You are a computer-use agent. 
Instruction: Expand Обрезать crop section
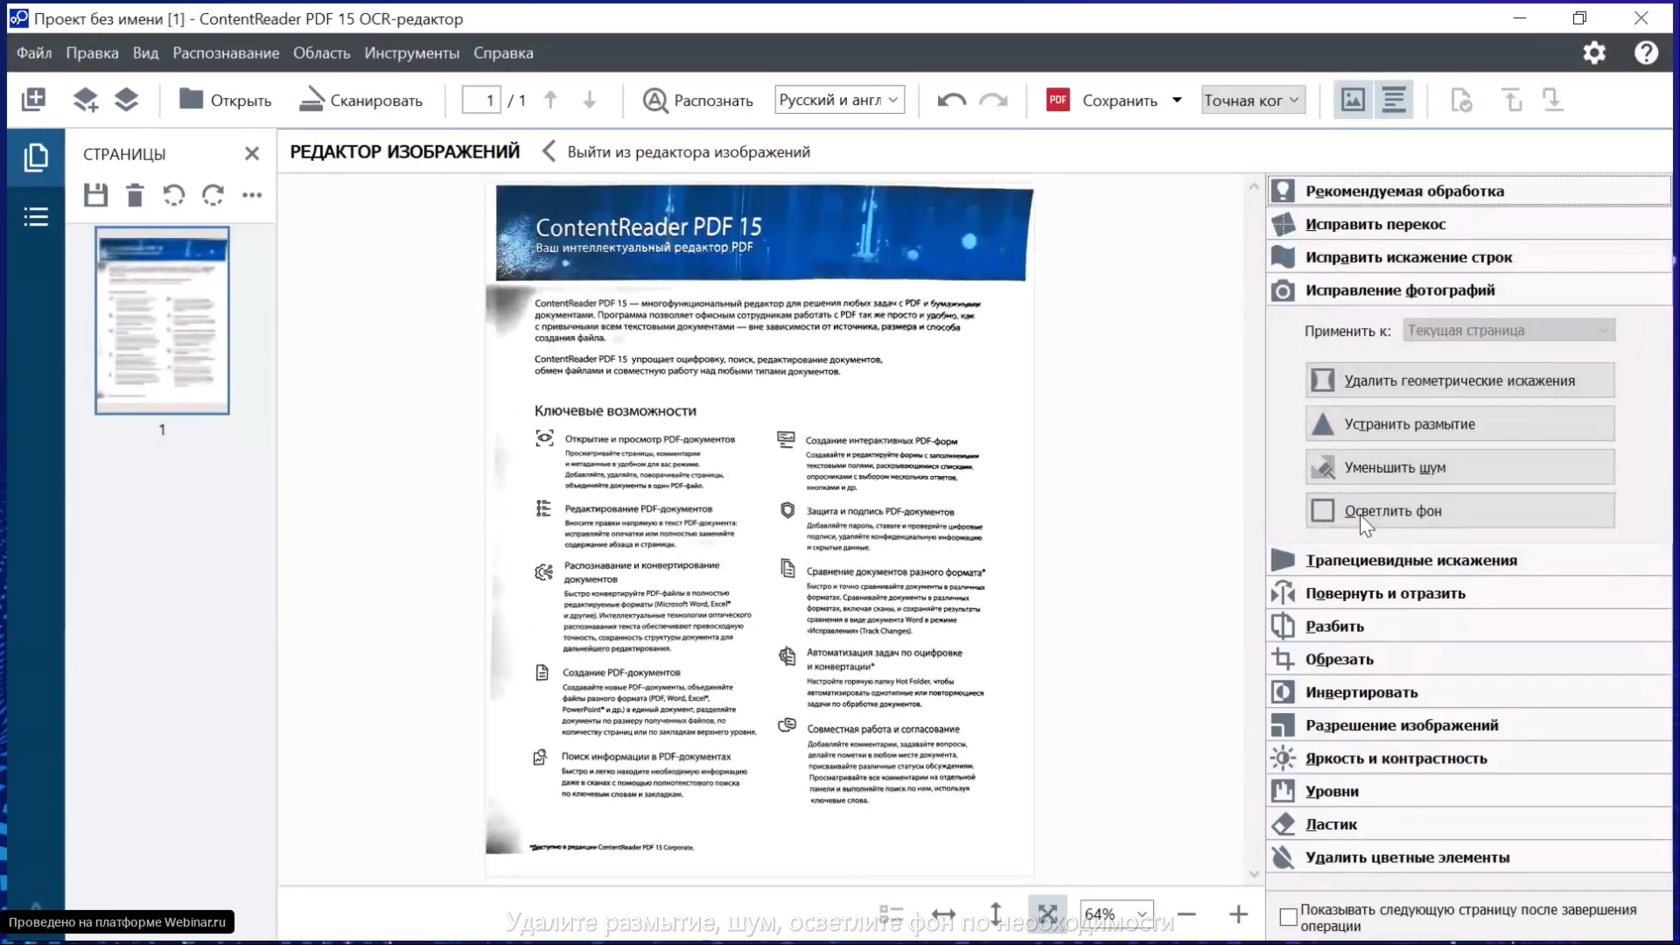pyautogui.click(x=1469, y=659)
